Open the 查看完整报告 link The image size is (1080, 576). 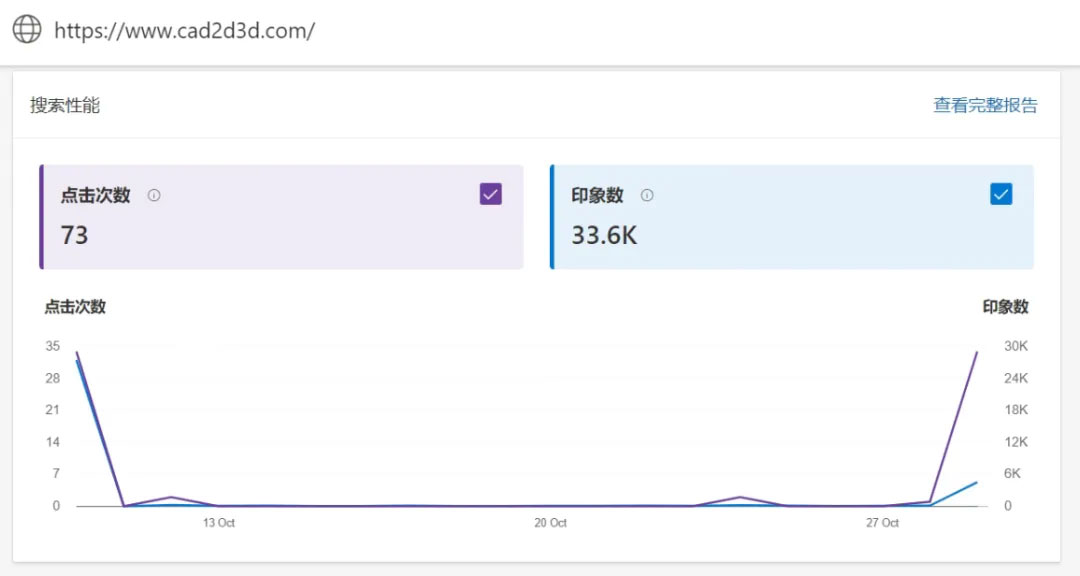pyautogui.click(x=985, y=105)
